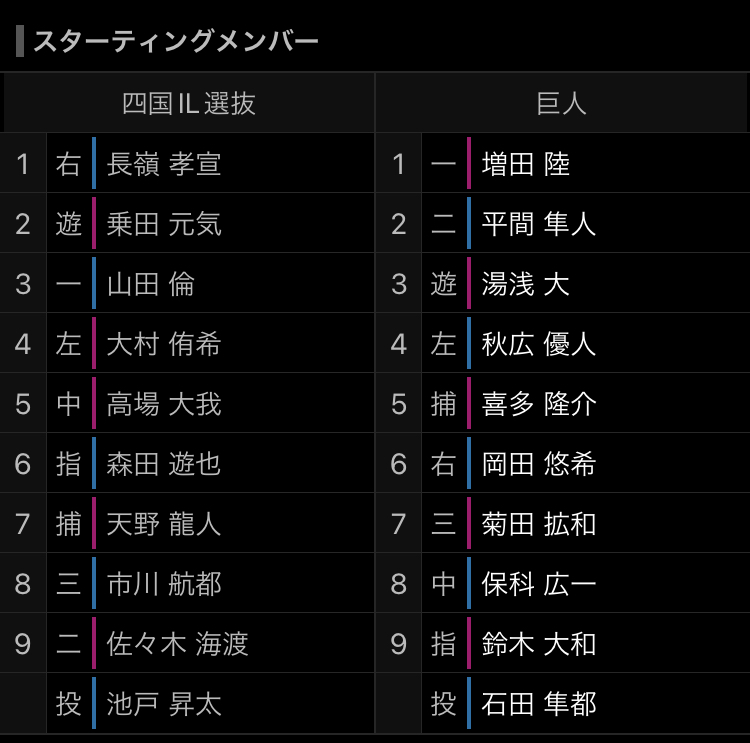The height and width of the screenshot is (743, 750).
Task: Tap Giants batter 平間 隼人
Action: pos(539,224)
